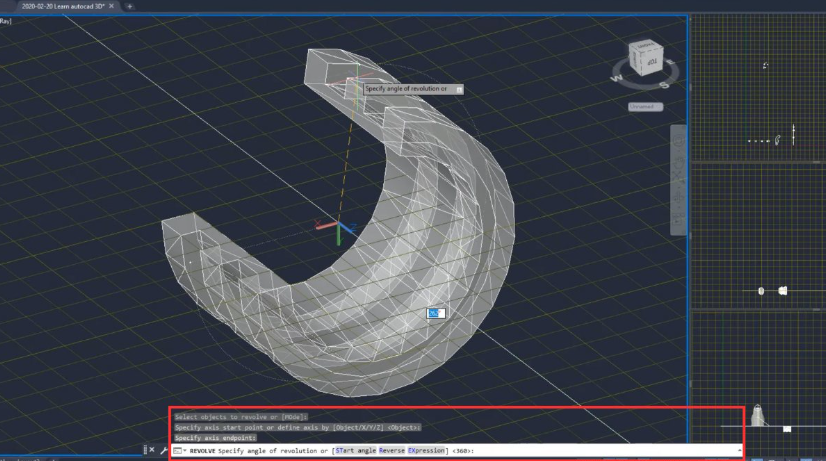Open a new drawing tab with plus
The width and height of the screenshot is (826, 461).
[129, 6]
